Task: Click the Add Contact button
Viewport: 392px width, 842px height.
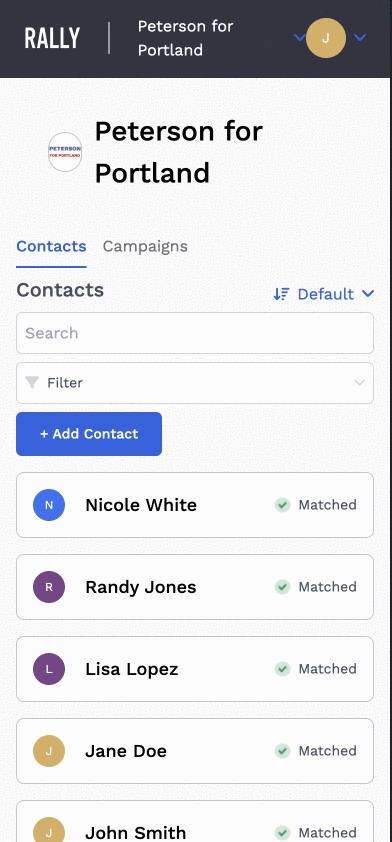Action: pyautogui.click(x=89, y=434)
